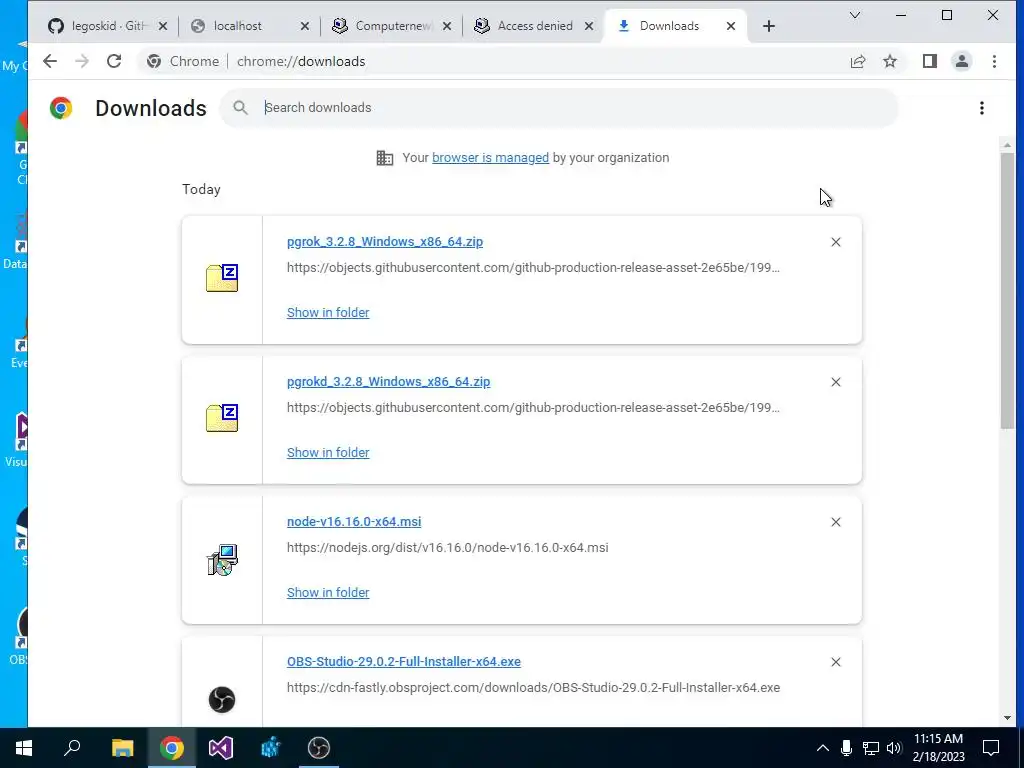Select the Downloads tab

click(669, 26)
